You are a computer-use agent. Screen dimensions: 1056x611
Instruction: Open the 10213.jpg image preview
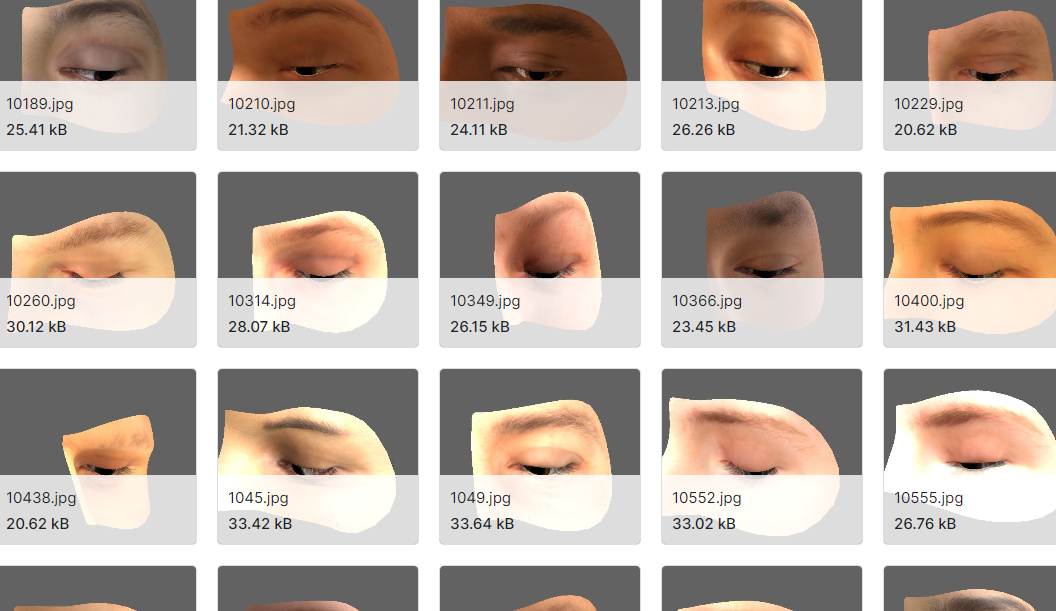[762, 40]
